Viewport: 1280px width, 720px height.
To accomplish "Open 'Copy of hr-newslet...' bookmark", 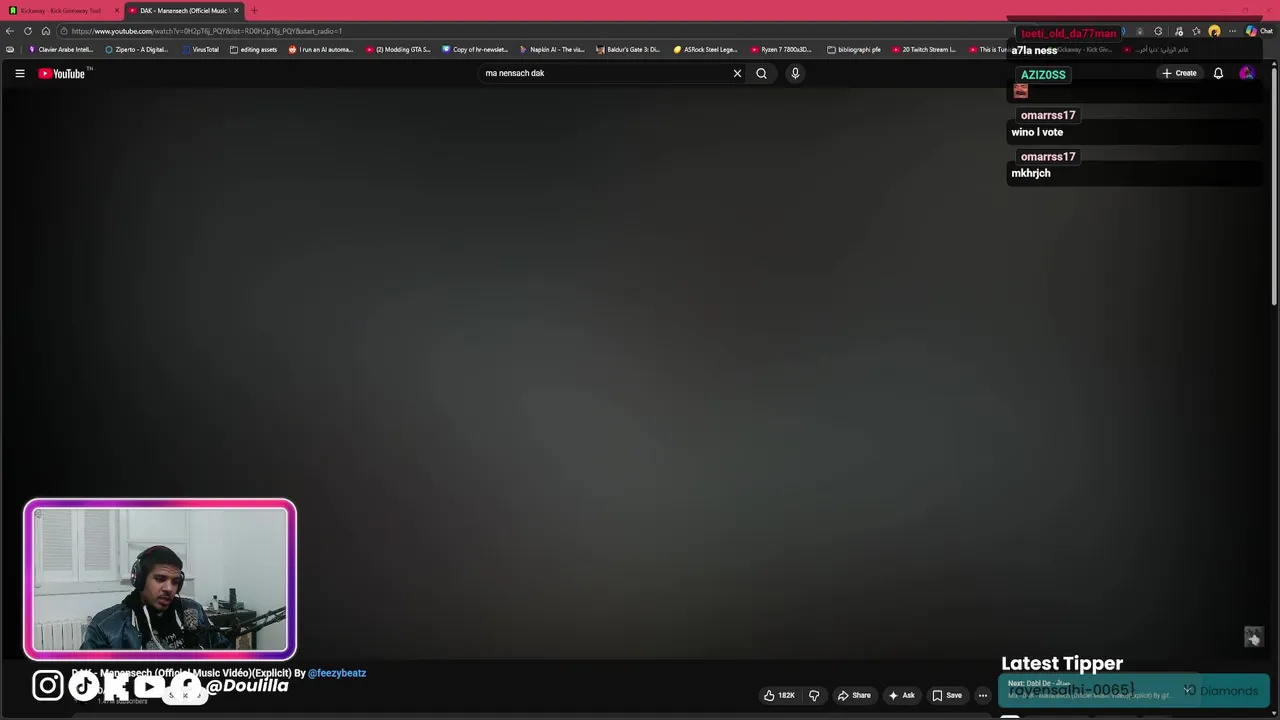I will point(475,49).
